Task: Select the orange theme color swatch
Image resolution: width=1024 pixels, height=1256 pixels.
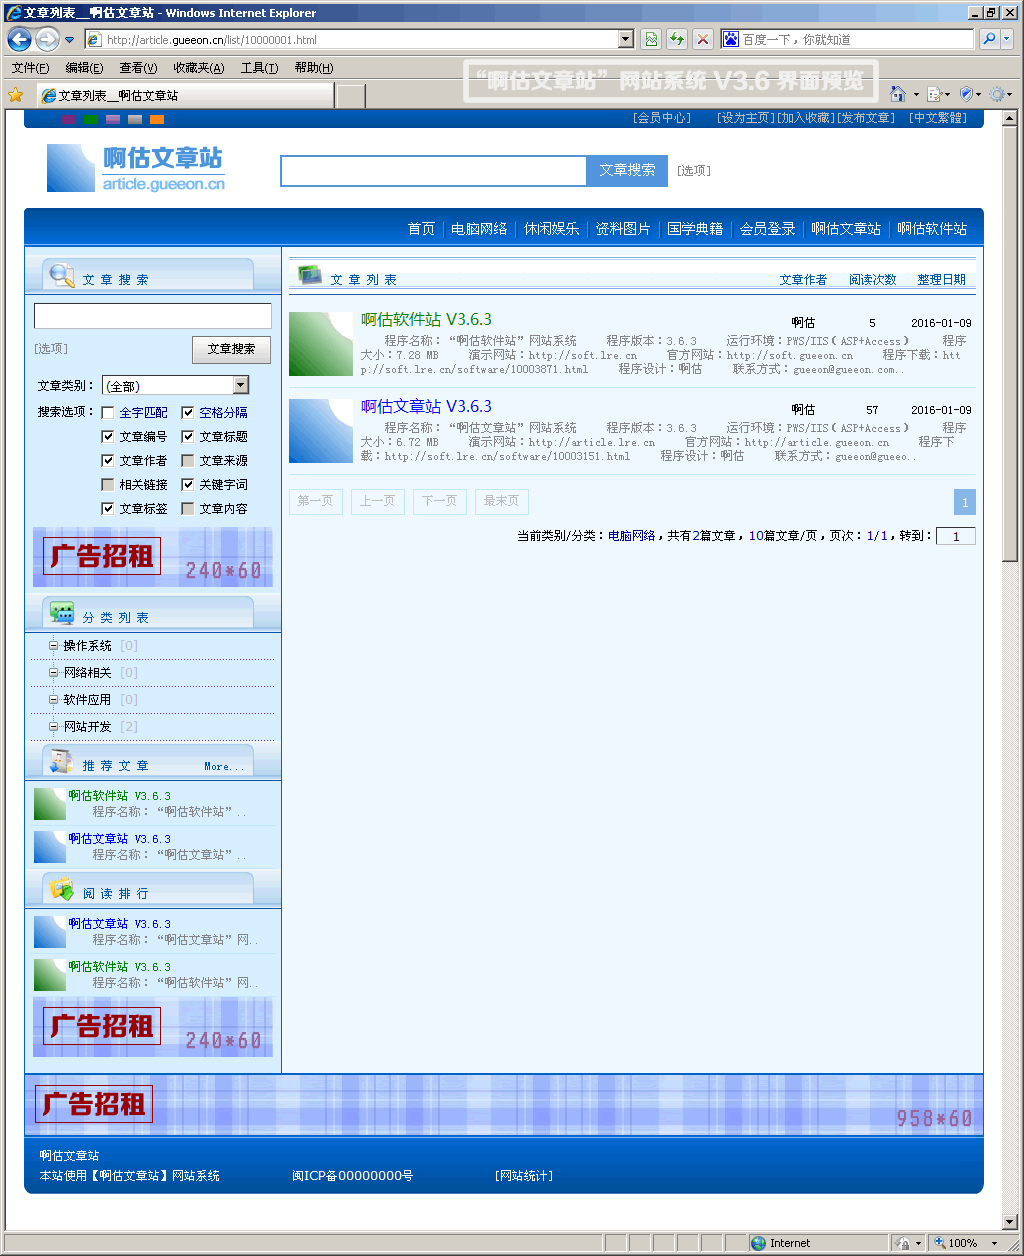Action: [157, 119]
